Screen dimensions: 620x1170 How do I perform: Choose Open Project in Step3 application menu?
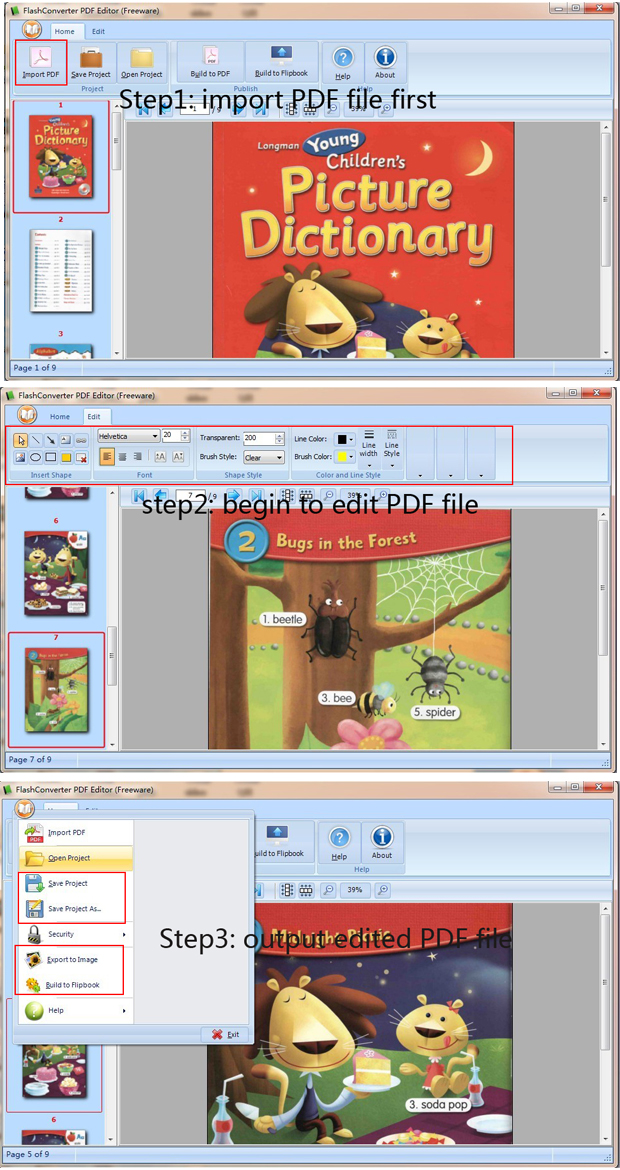click(x=74, y=858)
